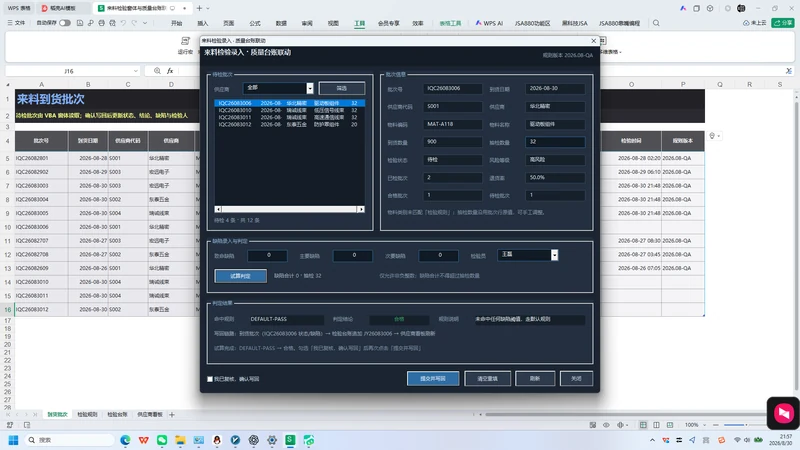Open the File menu in WPS

tap(16, 23)
